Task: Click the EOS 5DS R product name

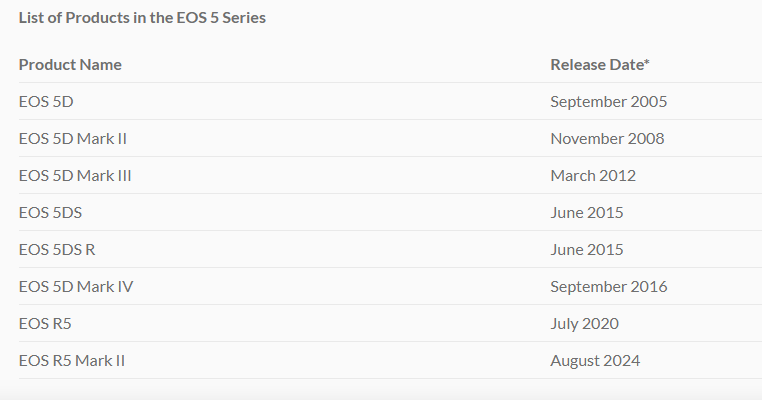Action: tap(57, 249)
